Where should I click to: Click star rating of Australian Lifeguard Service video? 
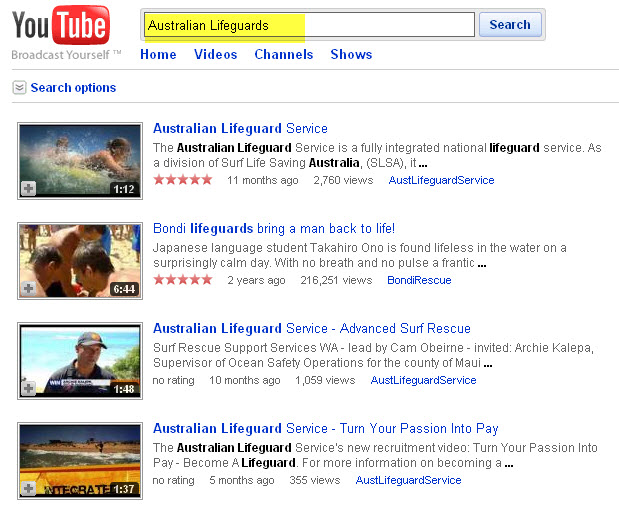[x=182, y=180]
